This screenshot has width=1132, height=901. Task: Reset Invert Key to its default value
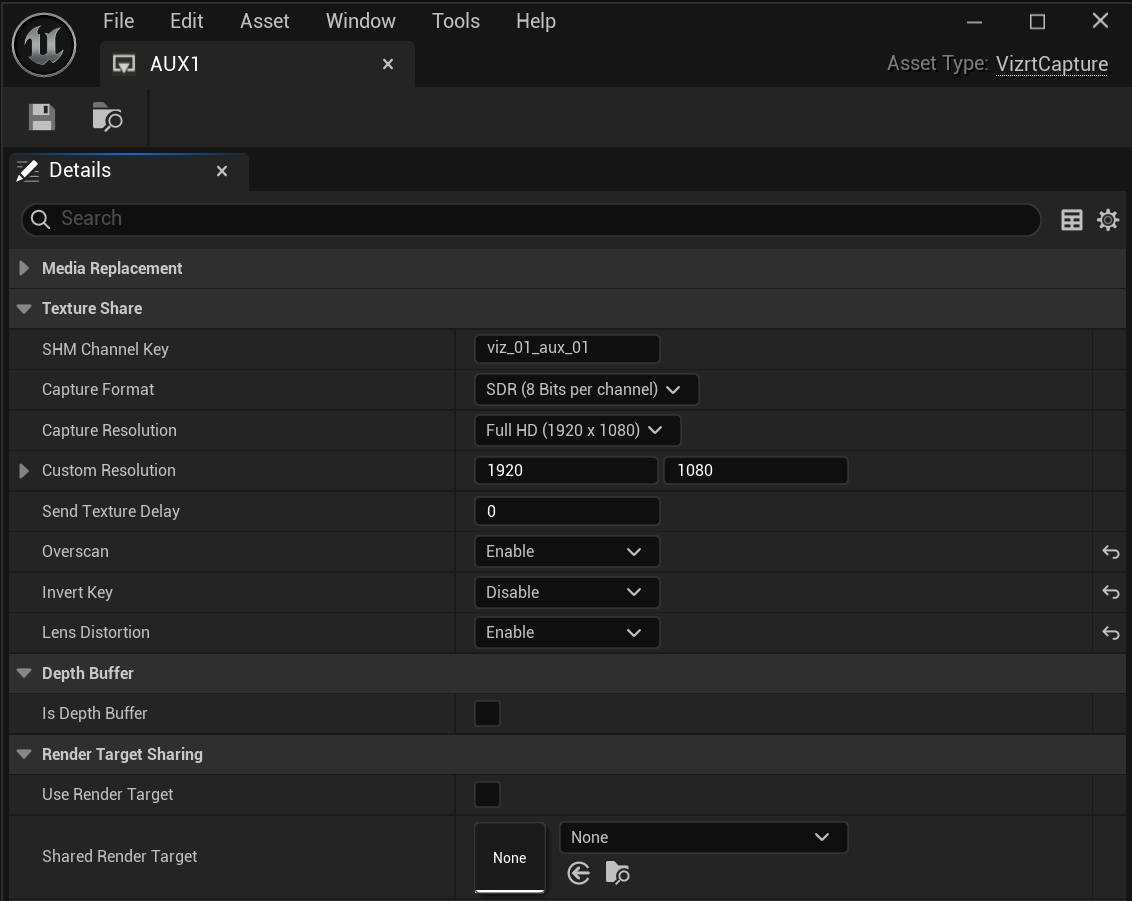(1110, 592)
